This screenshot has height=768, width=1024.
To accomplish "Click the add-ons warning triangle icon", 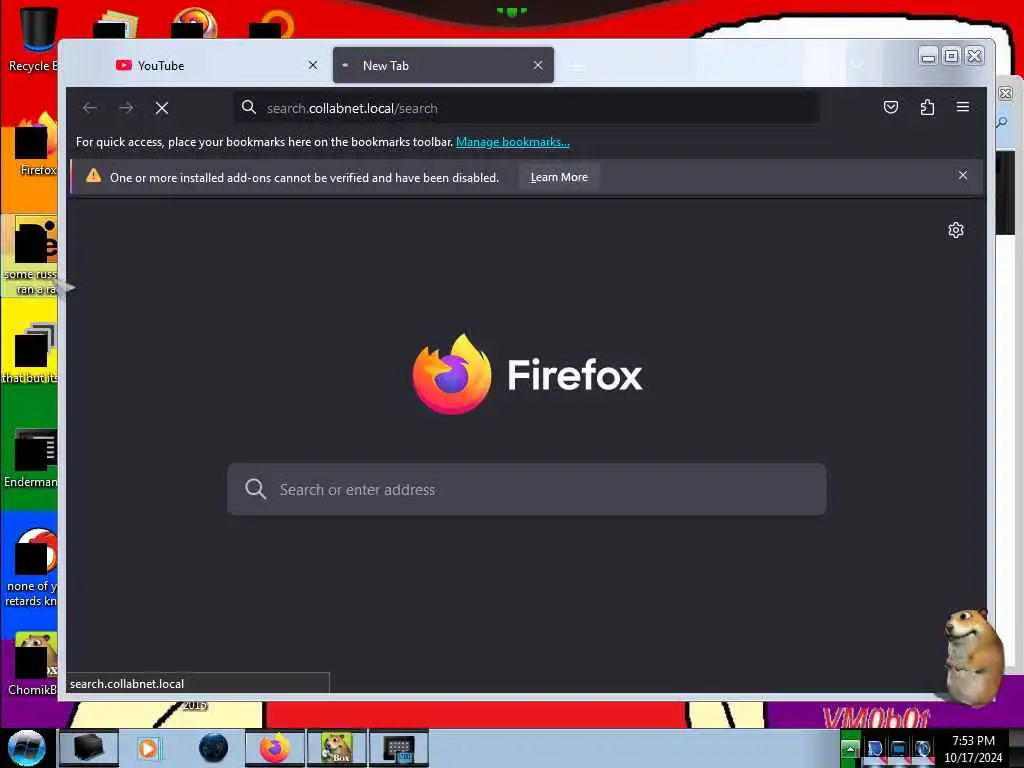I will (x=93, y=176).
